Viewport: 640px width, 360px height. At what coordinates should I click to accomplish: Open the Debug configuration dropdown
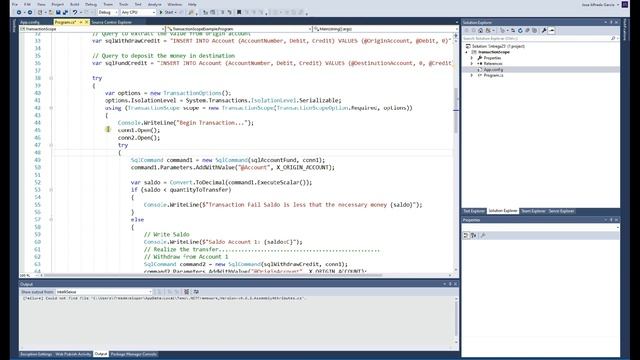click(107, 13)
